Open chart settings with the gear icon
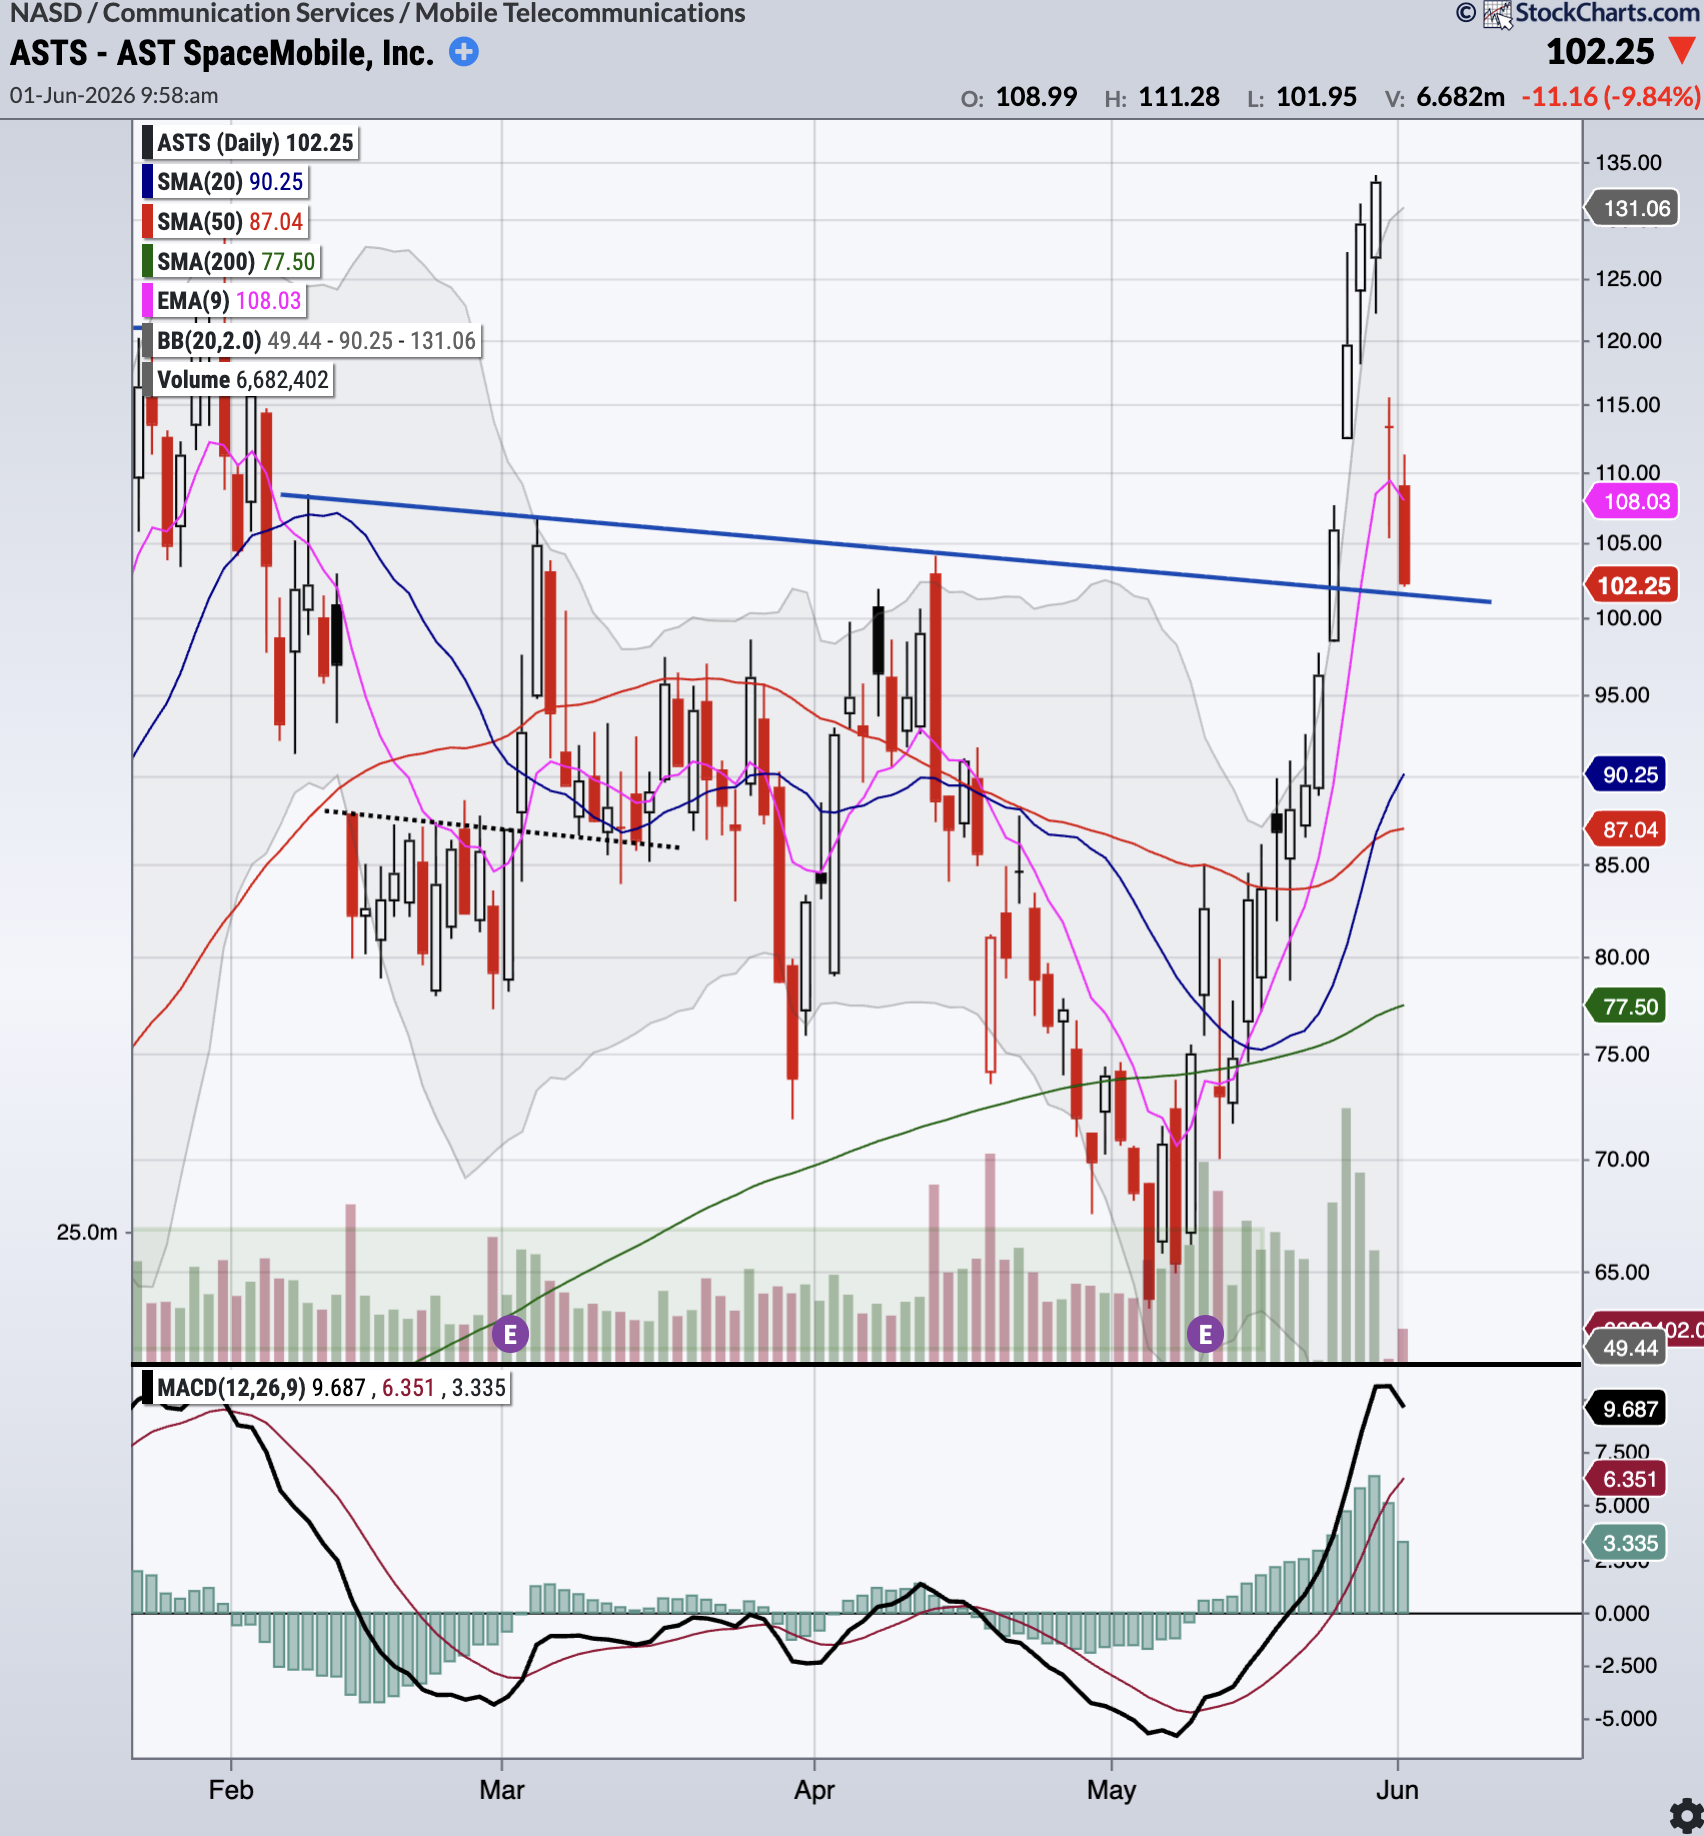Image resolution: width=1704 pixels, height=1836 pixels. pos(1688,1816)
